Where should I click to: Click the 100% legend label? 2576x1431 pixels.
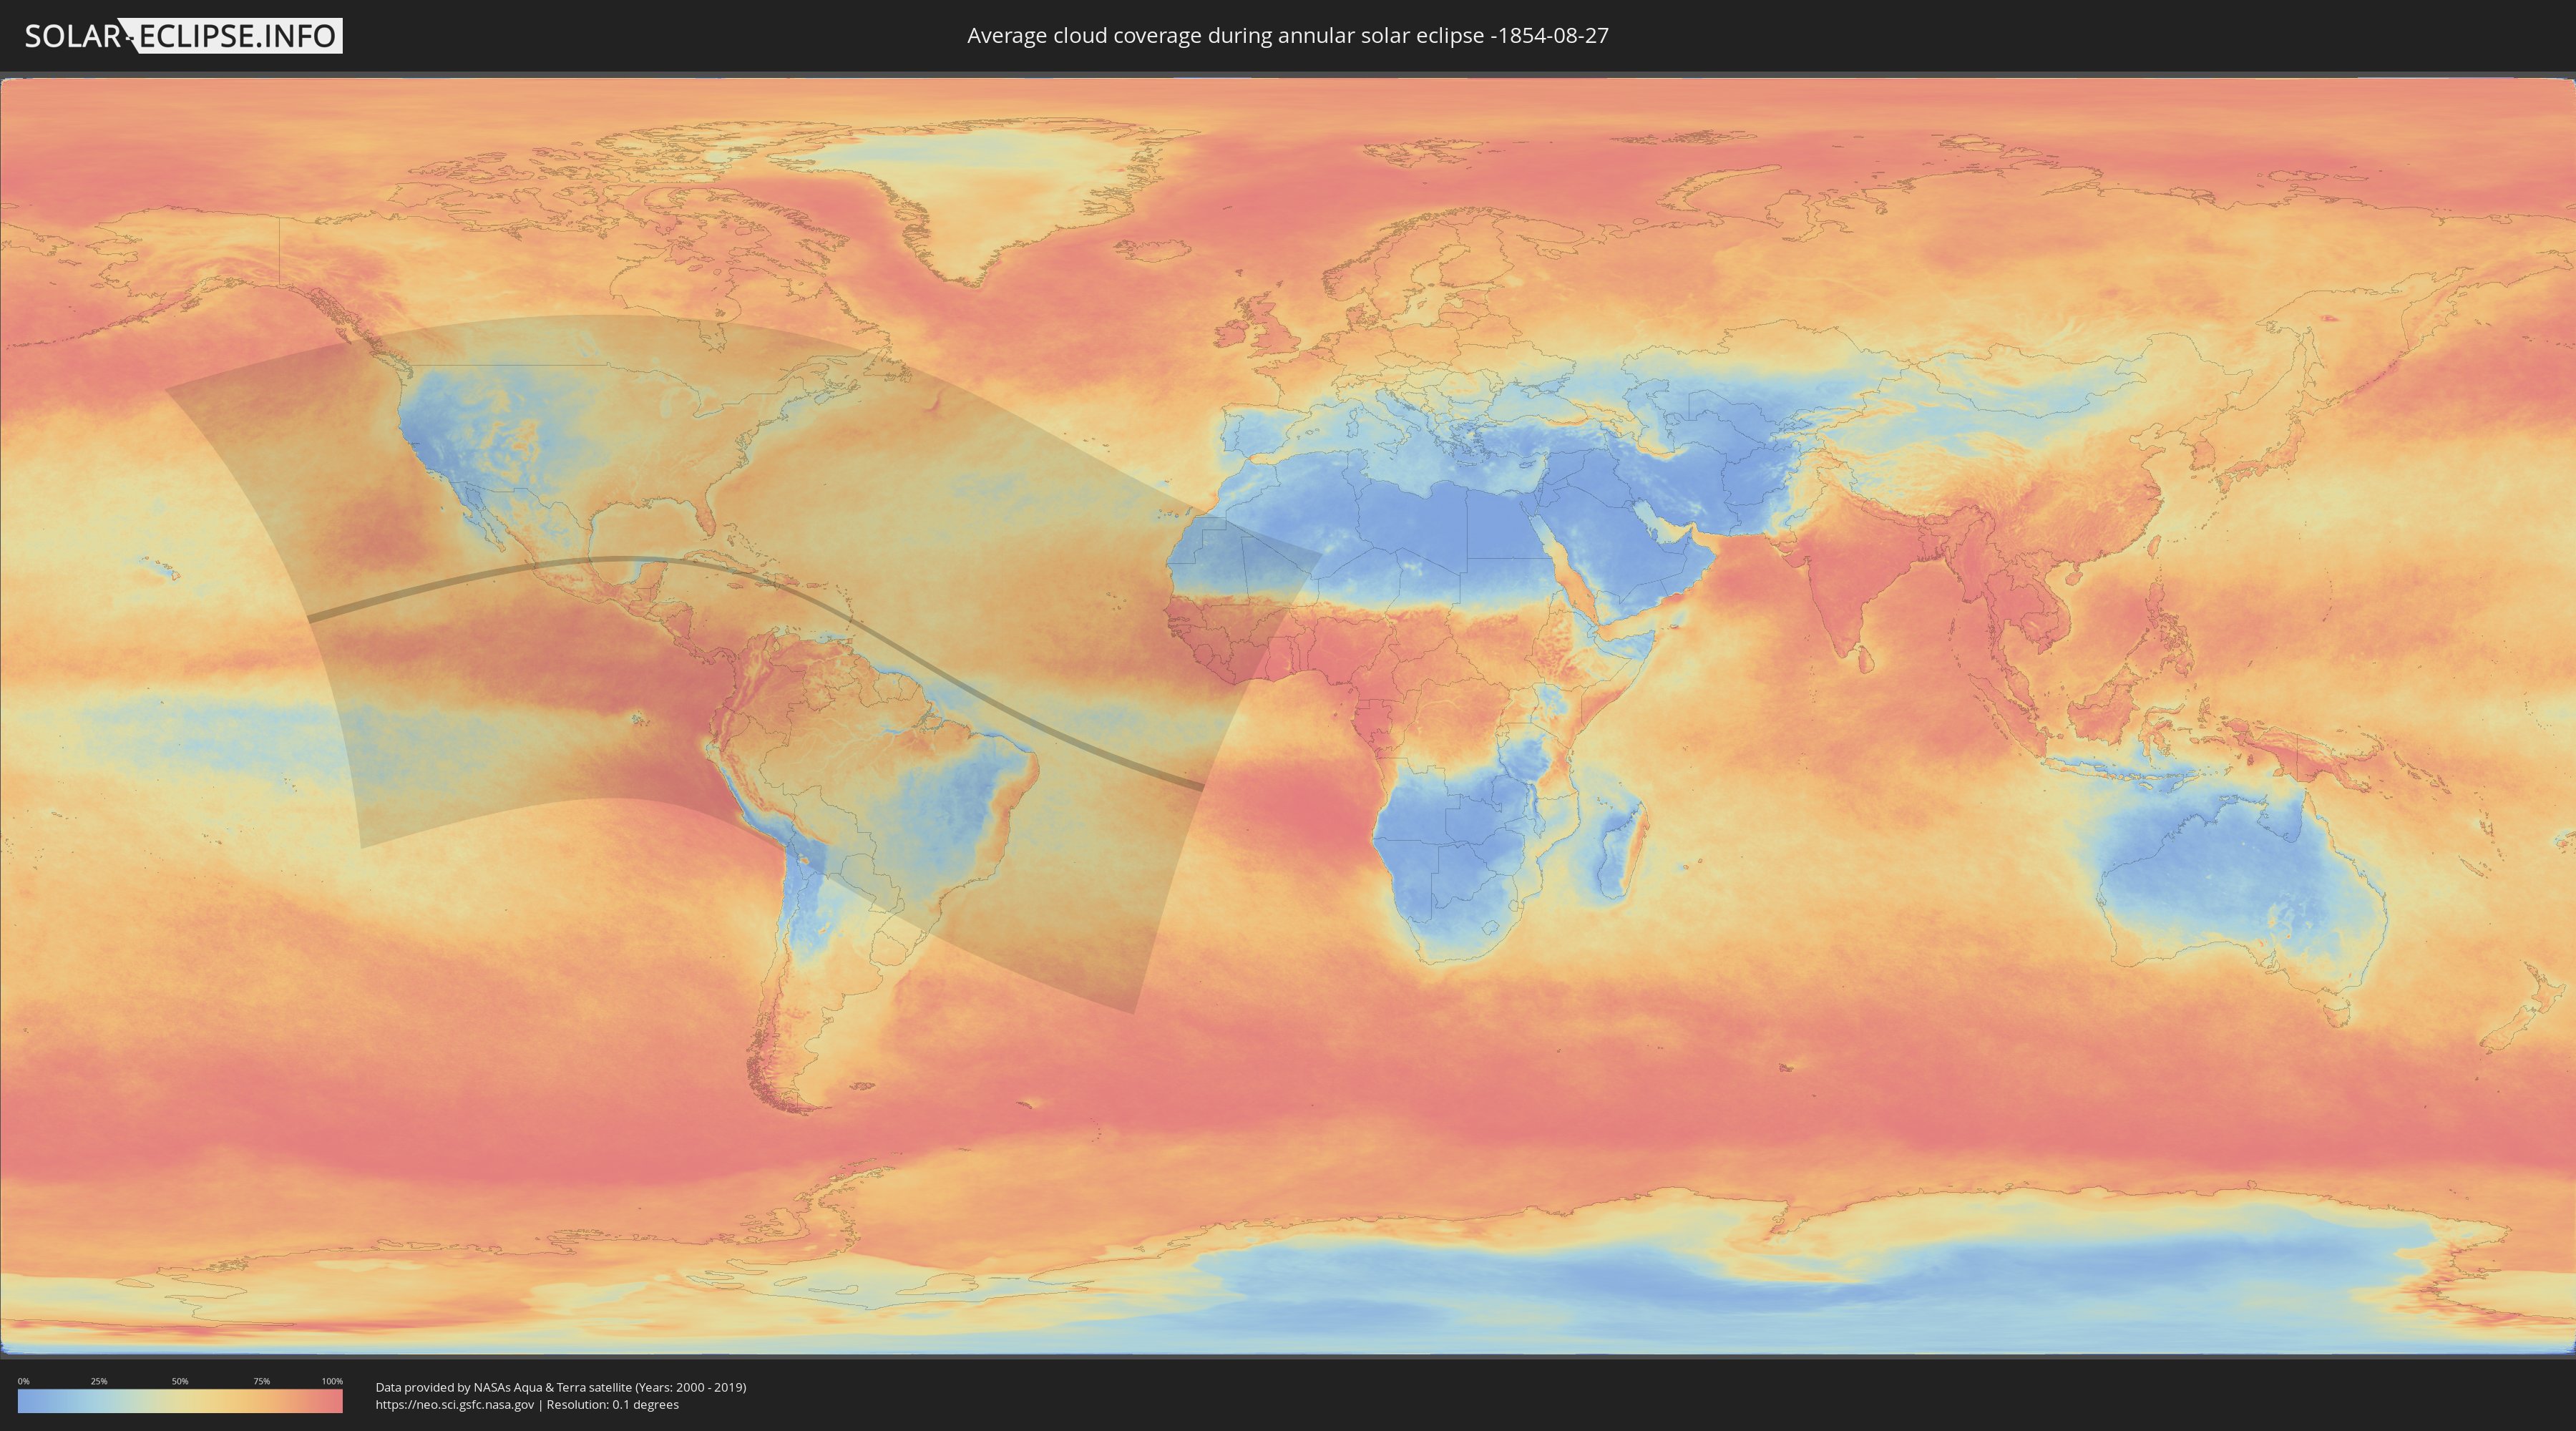pyautogui.click(x=332, y=1381)
